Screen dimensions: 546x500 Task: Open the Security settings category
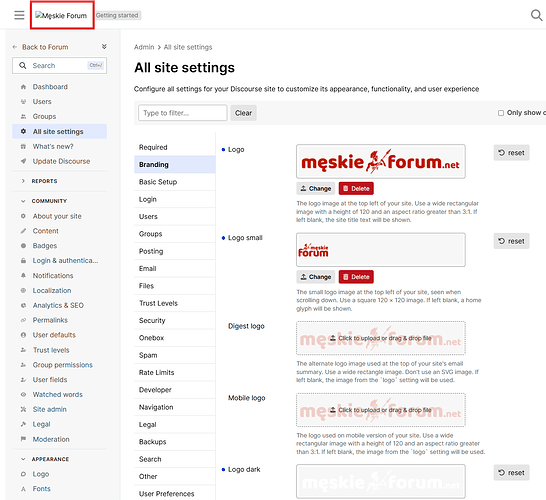174,320
